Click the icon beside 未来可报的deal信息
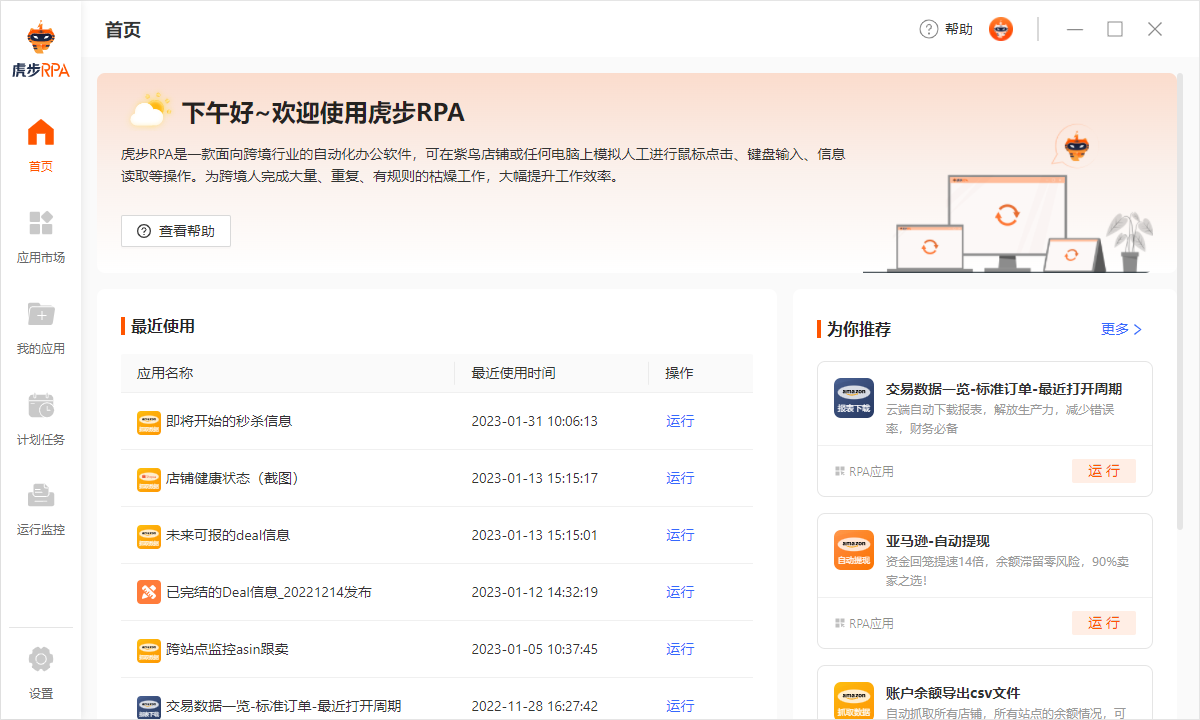This screenshot has height=720, width=1200. (148, 536)
